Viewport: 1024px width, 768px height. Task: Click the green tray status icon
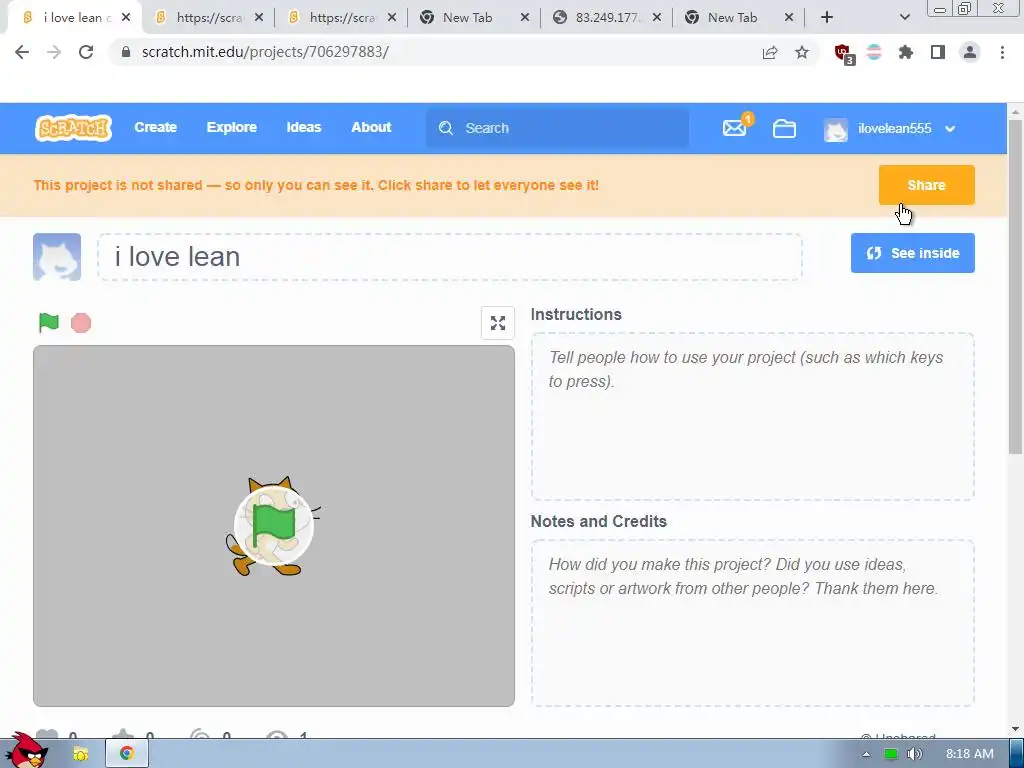pyautogui.click(x=891, y=754)
